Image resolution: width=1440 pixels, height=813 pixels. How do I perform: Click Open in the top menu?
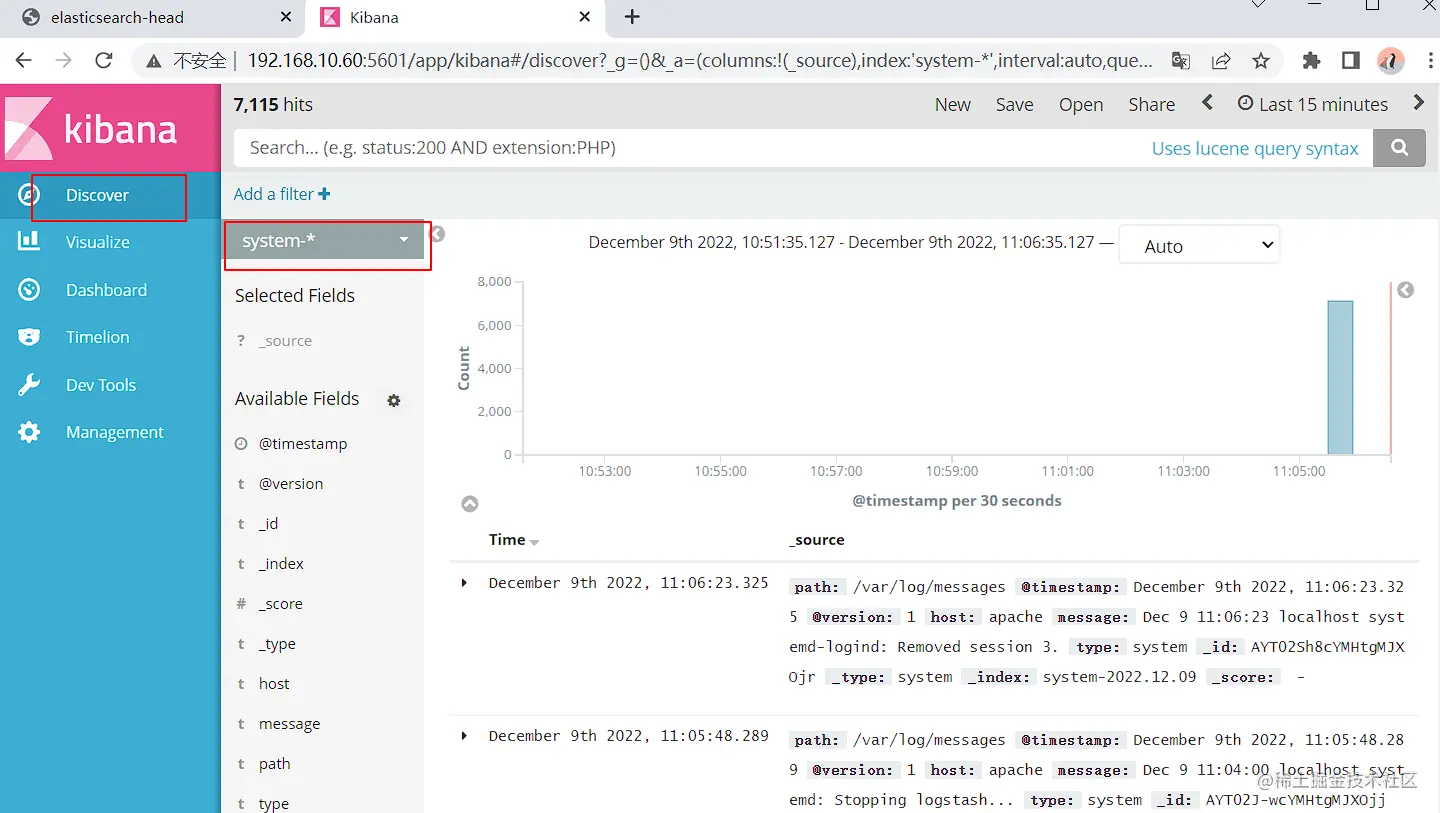point(1081,104)
